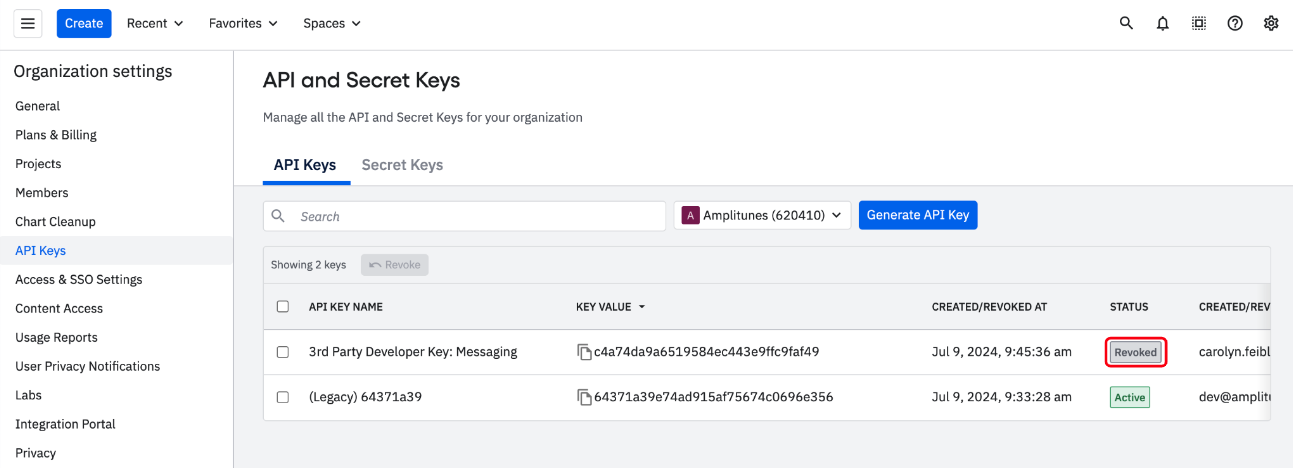Open the settings gear icon
Screen dimensions: 1293x468
coord(1271,23)
